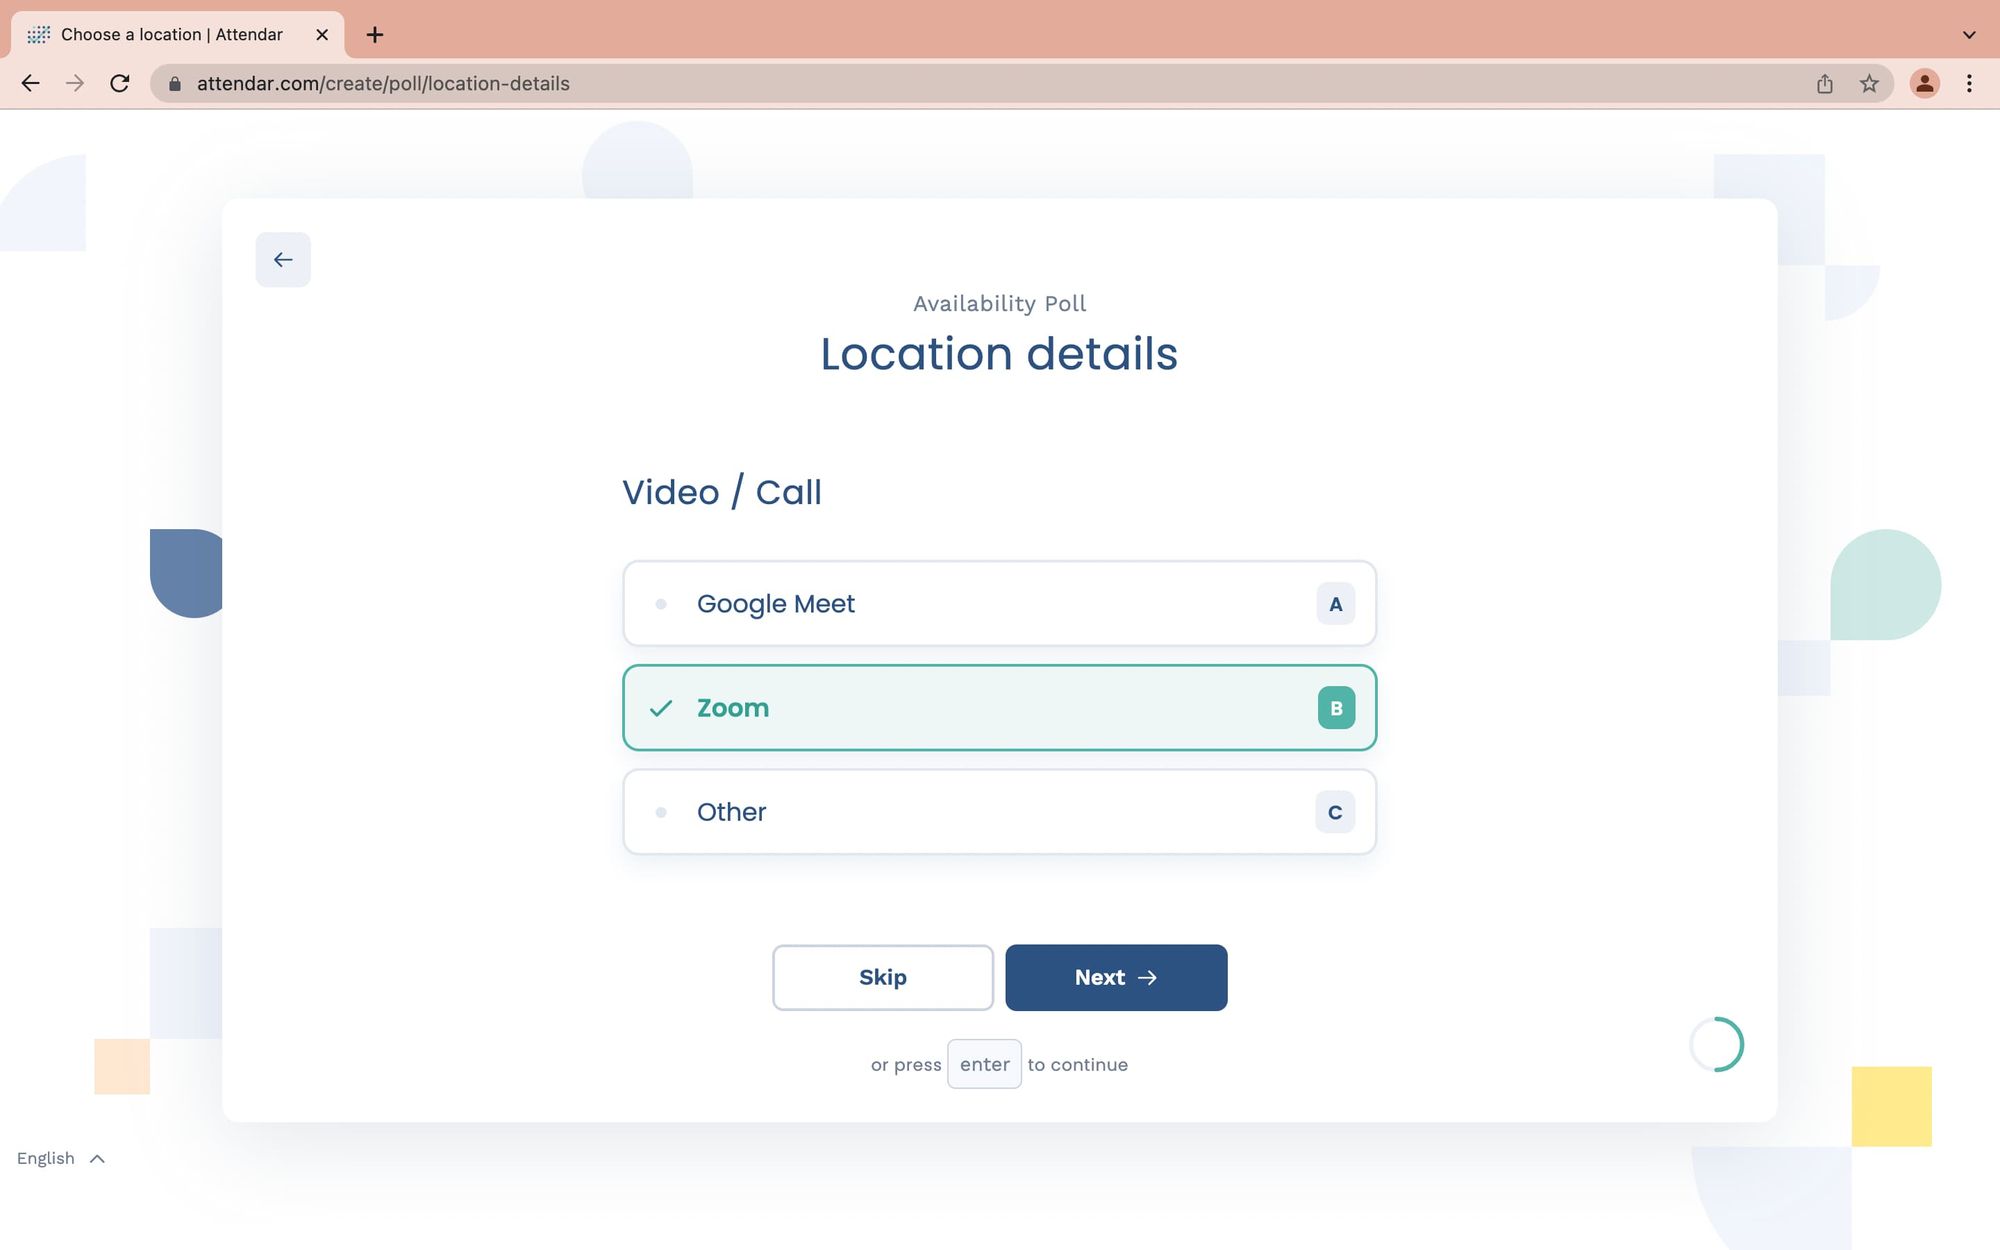Click the A shortcut key badge

(x=1335, y=604)
